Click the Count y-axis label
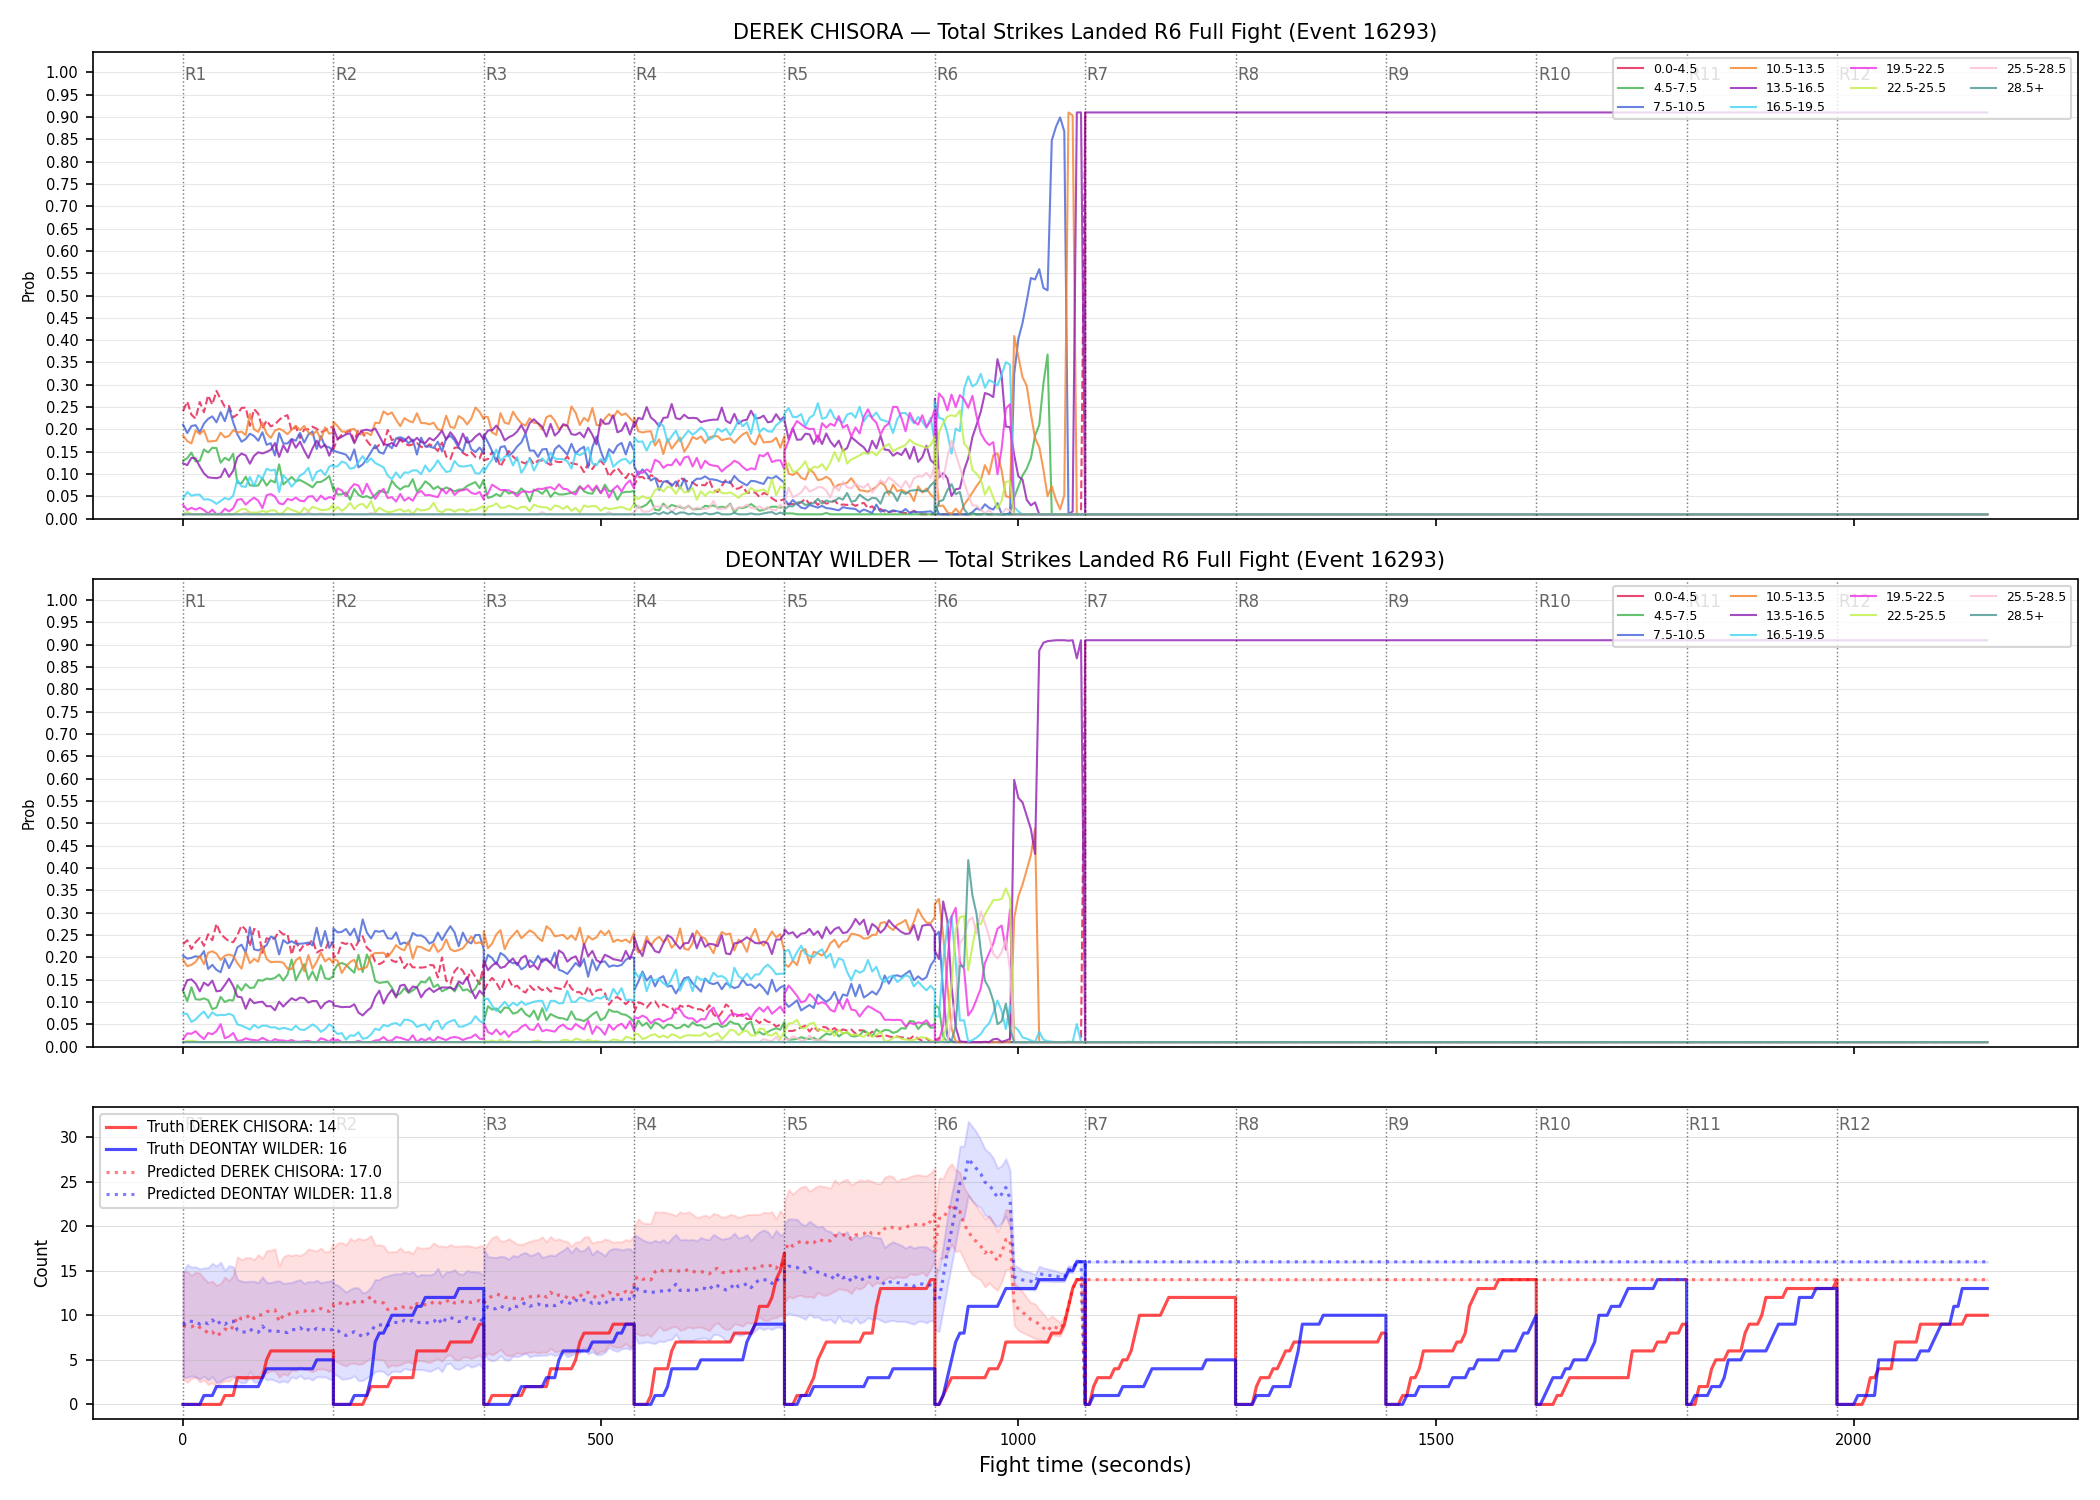Screen dimensions: 2100x1500 click(41, 1263)
